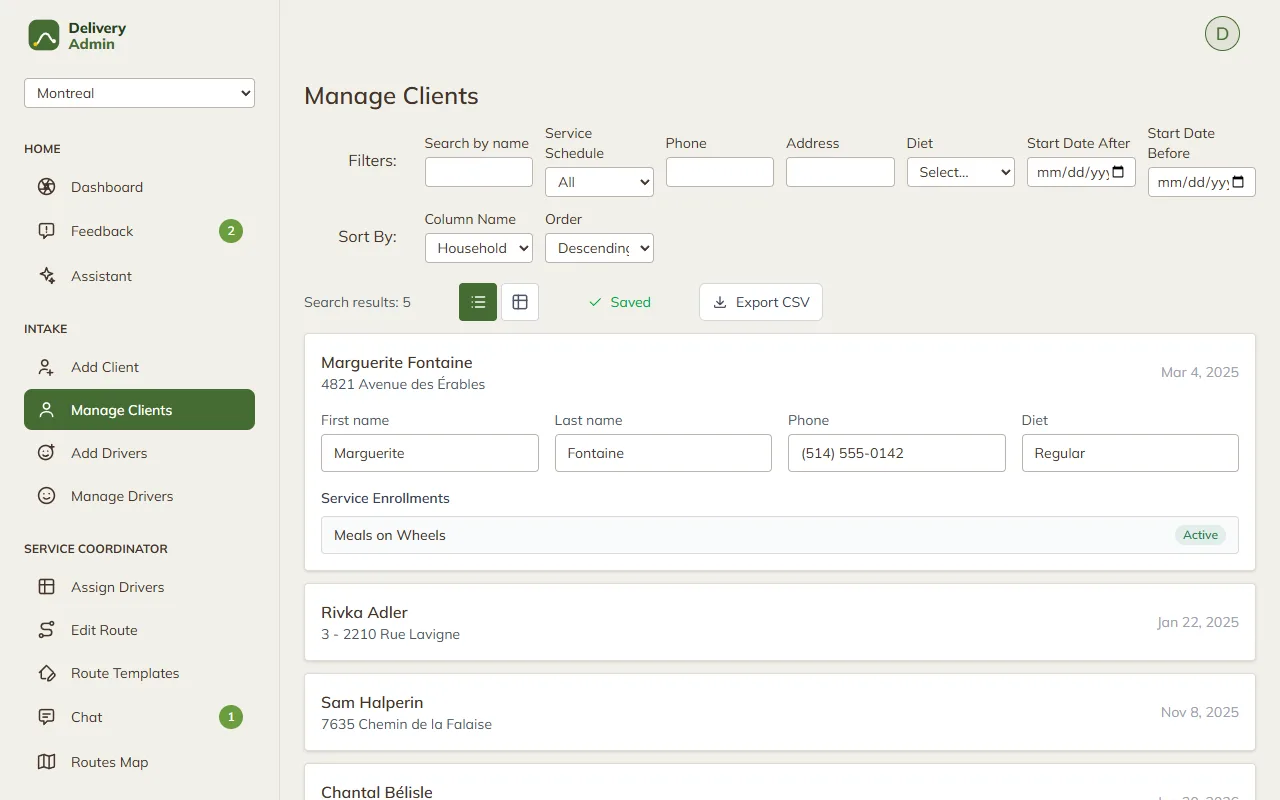1280x800 pixels.
Task: Click the Meals on Wheels enrollment row
Action: pyautogui.click(x=780, y=535)
